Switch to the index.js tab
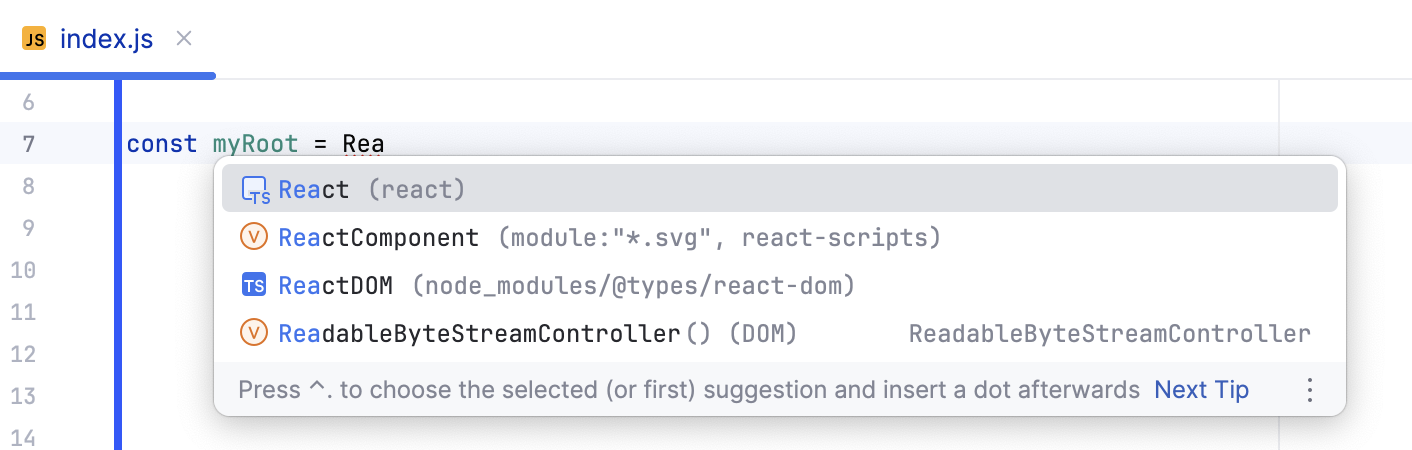1412x450 pixels. [x=106, y=39]
